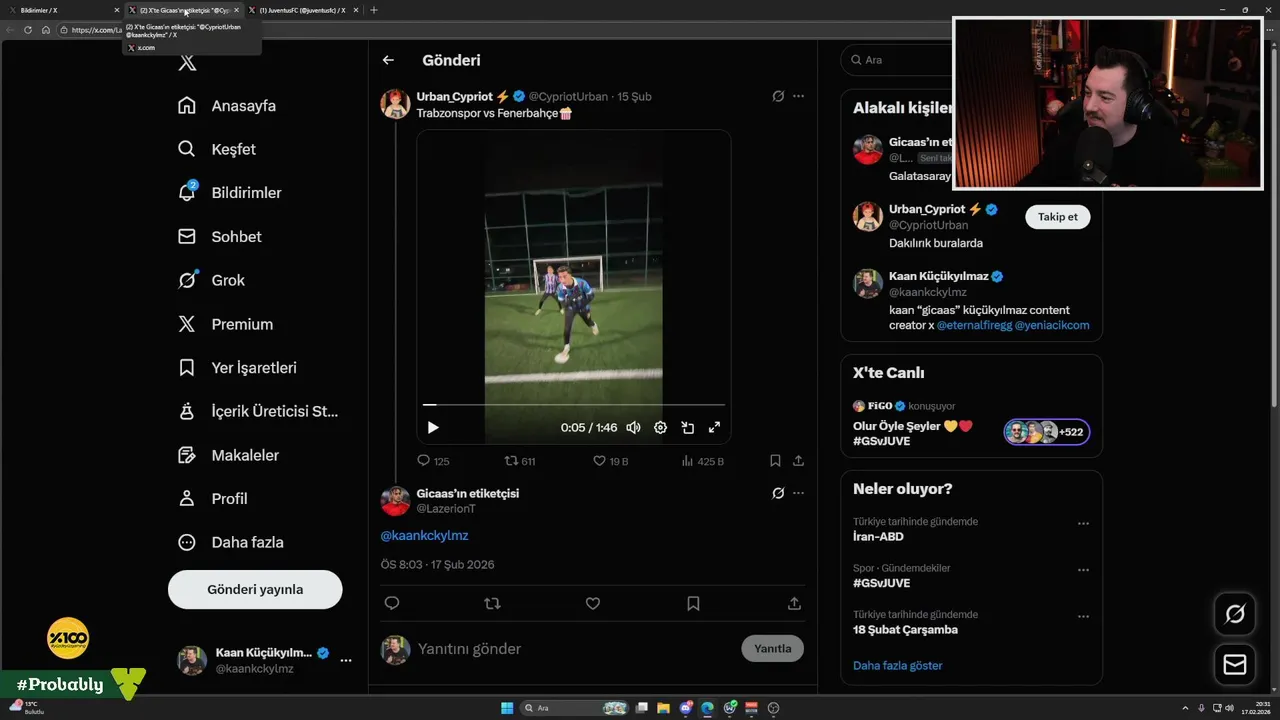Screen dimensions: 1280x720
Task: Share Urban_Cypriot's video post
Action: point(798,461)
